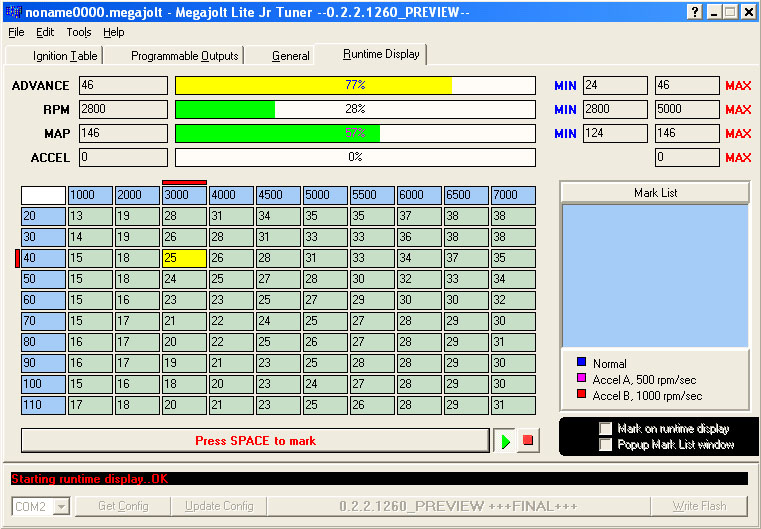Viewport: 761px width, 529px height.
Task: Click the ACCEL 0% progress bar
Action: tap(355, 157)
